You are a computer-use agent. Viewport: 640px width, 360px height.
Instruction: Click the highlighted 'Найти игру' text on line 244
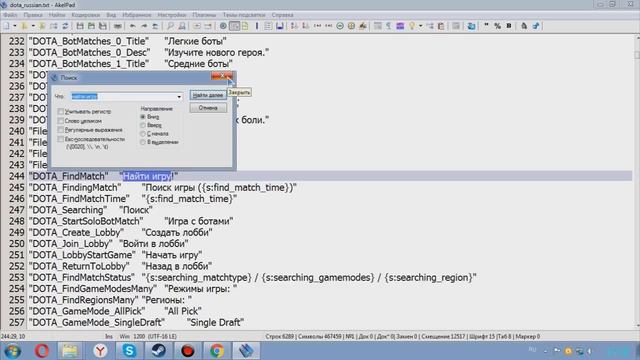tap(147, 176)
